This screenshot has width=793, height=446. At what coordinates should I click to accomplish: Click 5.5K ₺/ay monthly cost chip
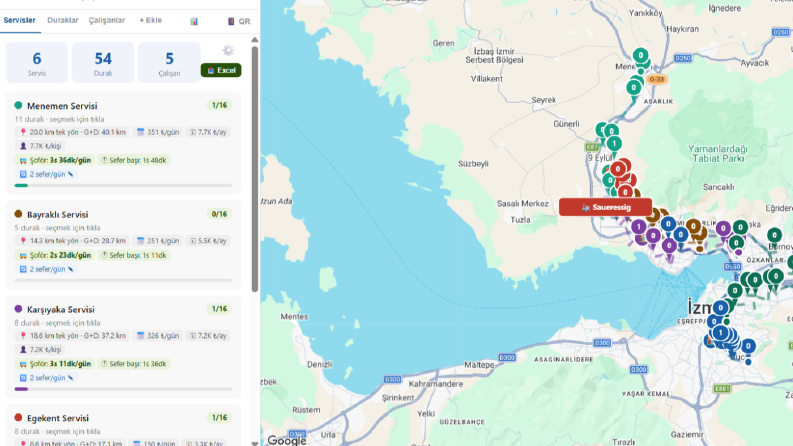click(x=208, y=241)
